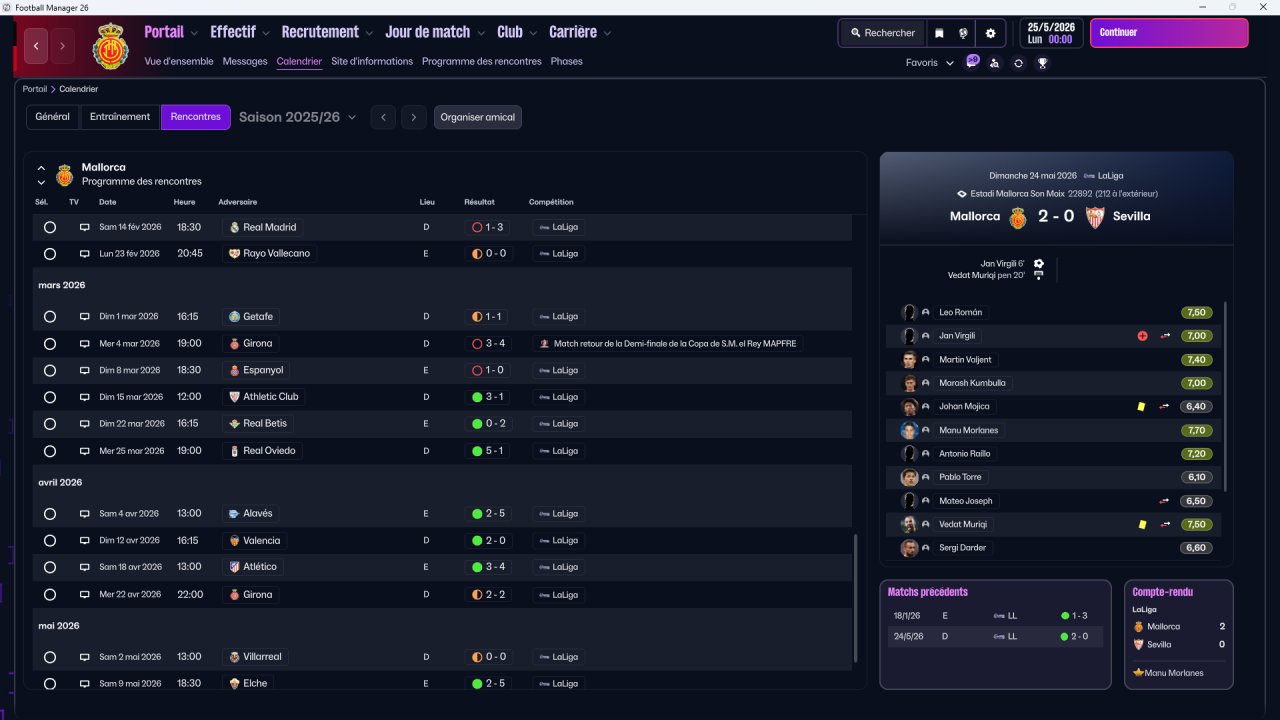Viewport: 1280px width, 720px height.
Task: Switch to the Général tab
Action: click(53, 117)
